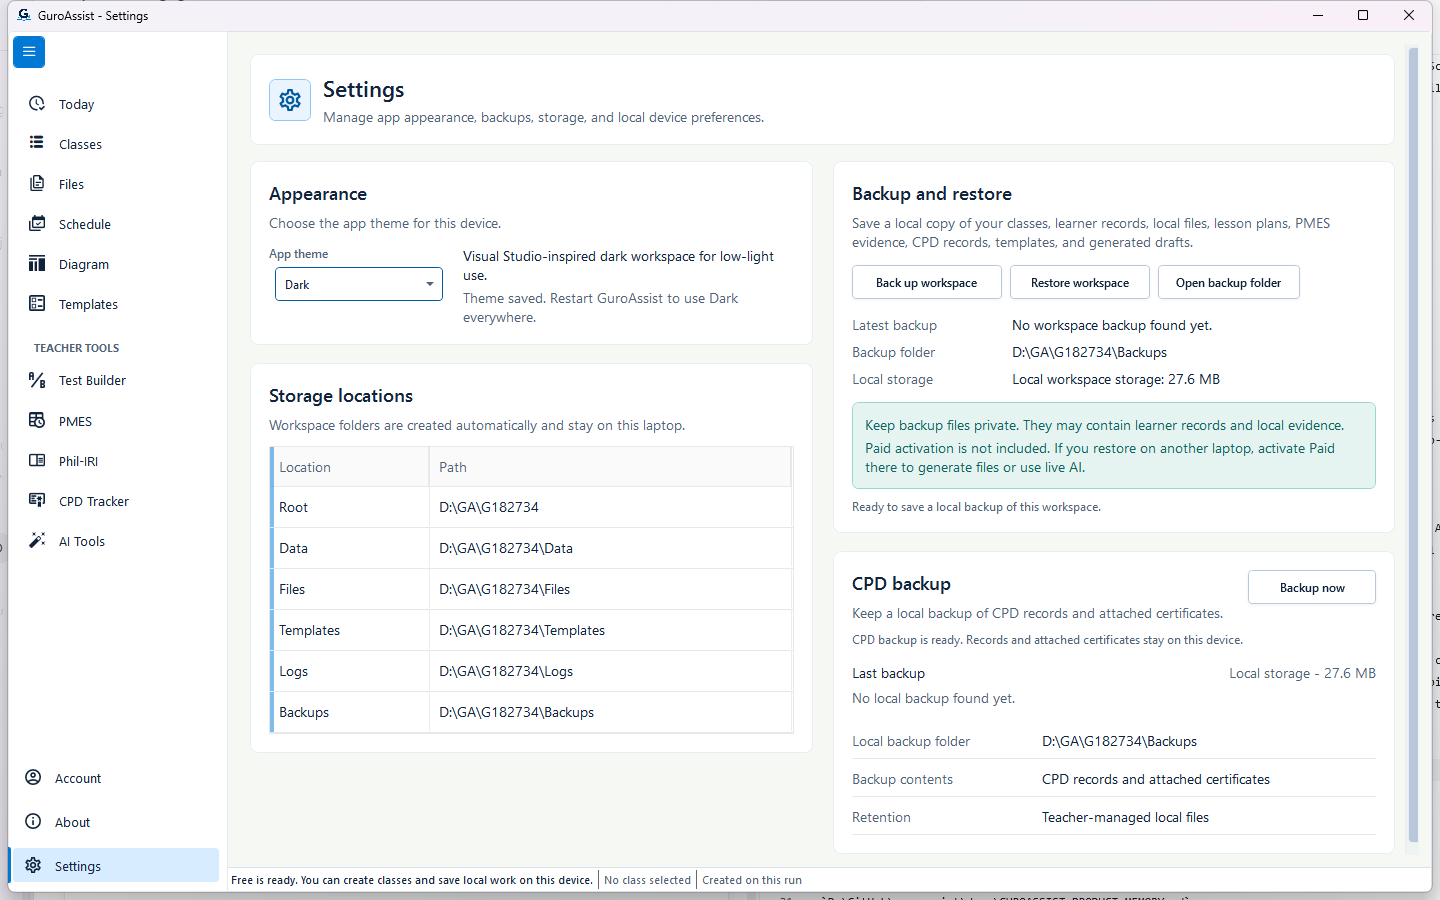The width and height of the screenshot is (1440, 900).
Task: Click the About info icon
Action: click(33, 822)
